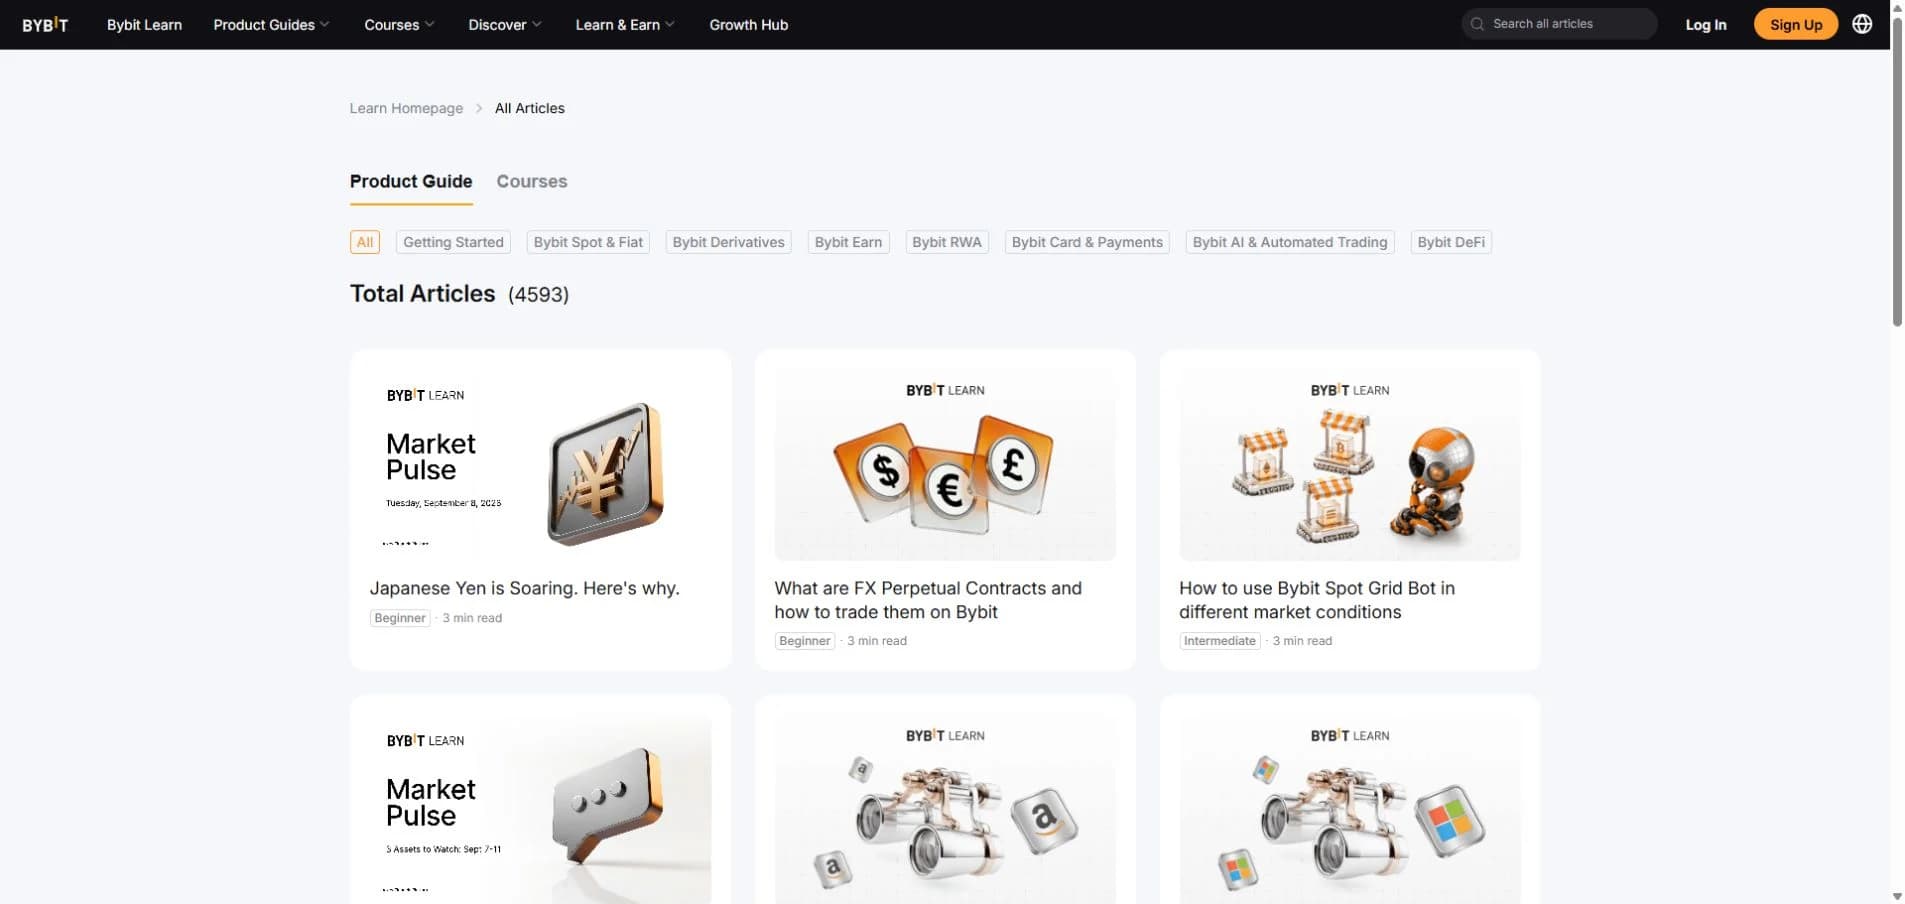Filter by Bybit Derivatives

coord(729,242)
